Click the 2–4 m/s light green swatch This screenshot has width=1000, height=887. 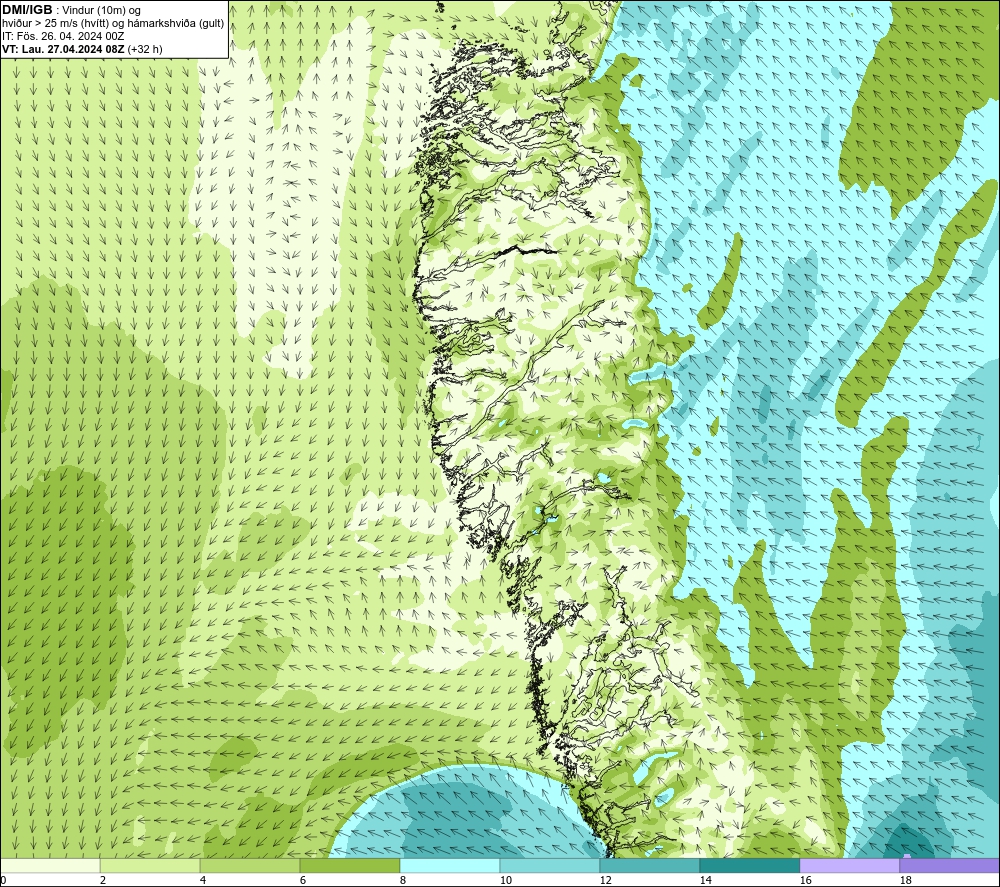click(x=150, y=865)
